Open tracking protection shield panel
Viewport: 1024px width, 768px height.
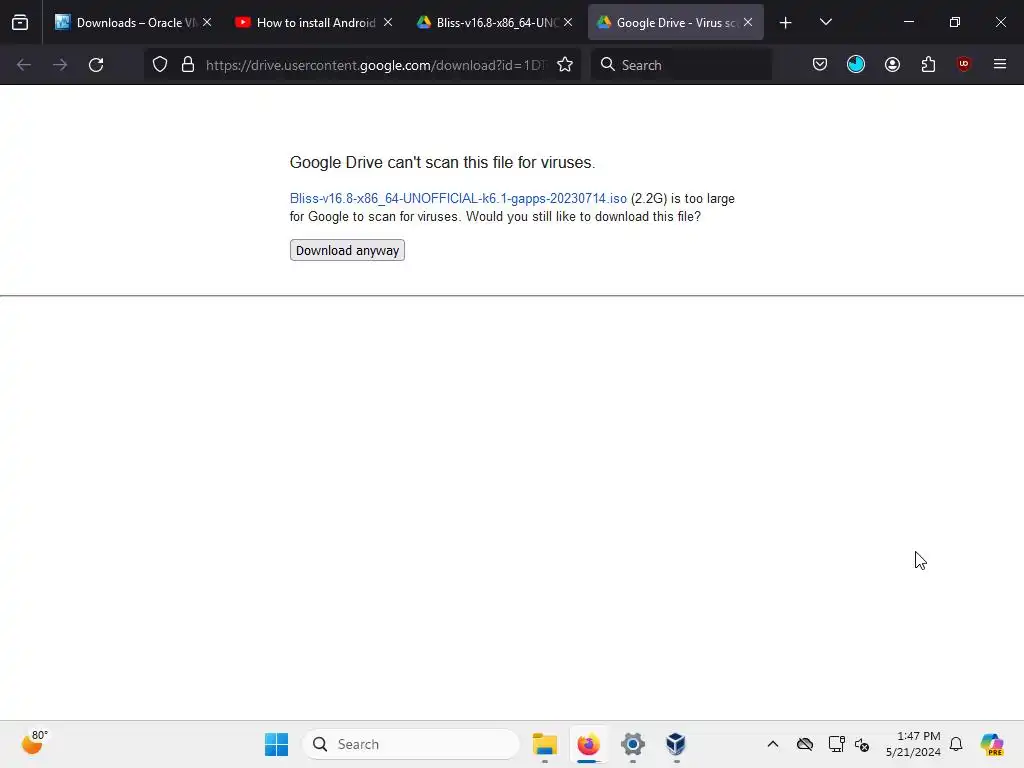coord(160,65)
